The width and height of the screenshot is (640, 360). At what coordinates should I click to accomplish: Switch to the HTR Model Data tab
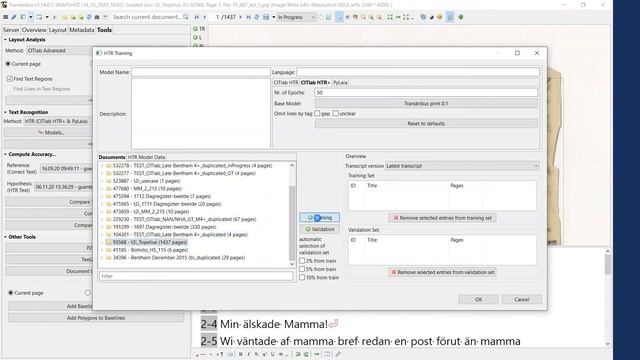pyautogui.click(x=147, y=157)
